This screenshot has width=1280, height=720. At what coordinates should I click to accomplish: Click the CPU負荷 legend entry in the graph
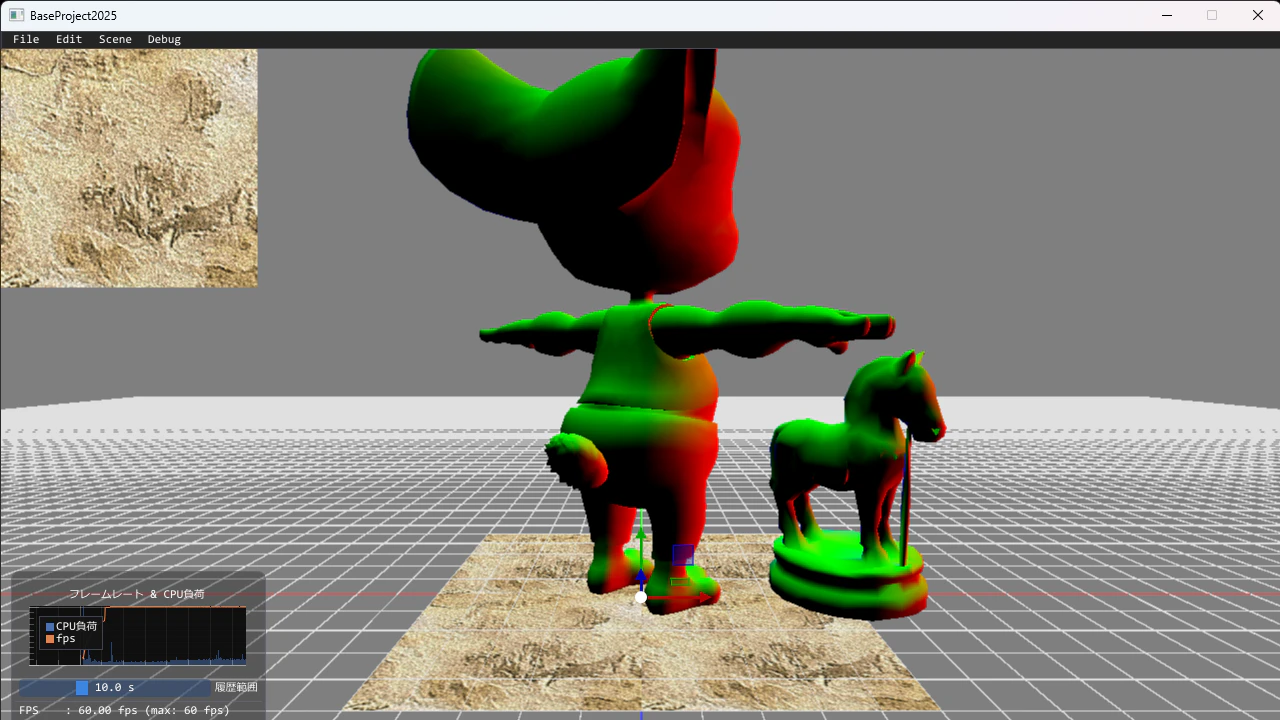coord(72,626)
